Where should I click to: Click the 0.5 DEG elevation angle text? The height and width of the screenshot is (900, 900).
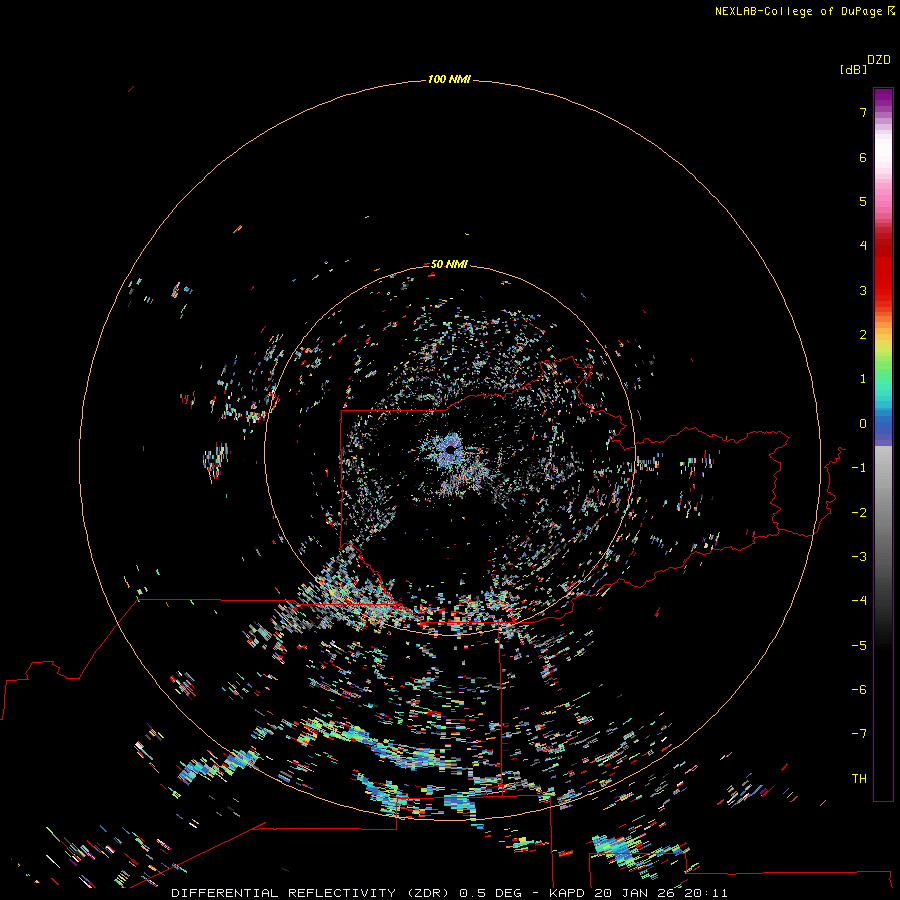tap(491, 893)
